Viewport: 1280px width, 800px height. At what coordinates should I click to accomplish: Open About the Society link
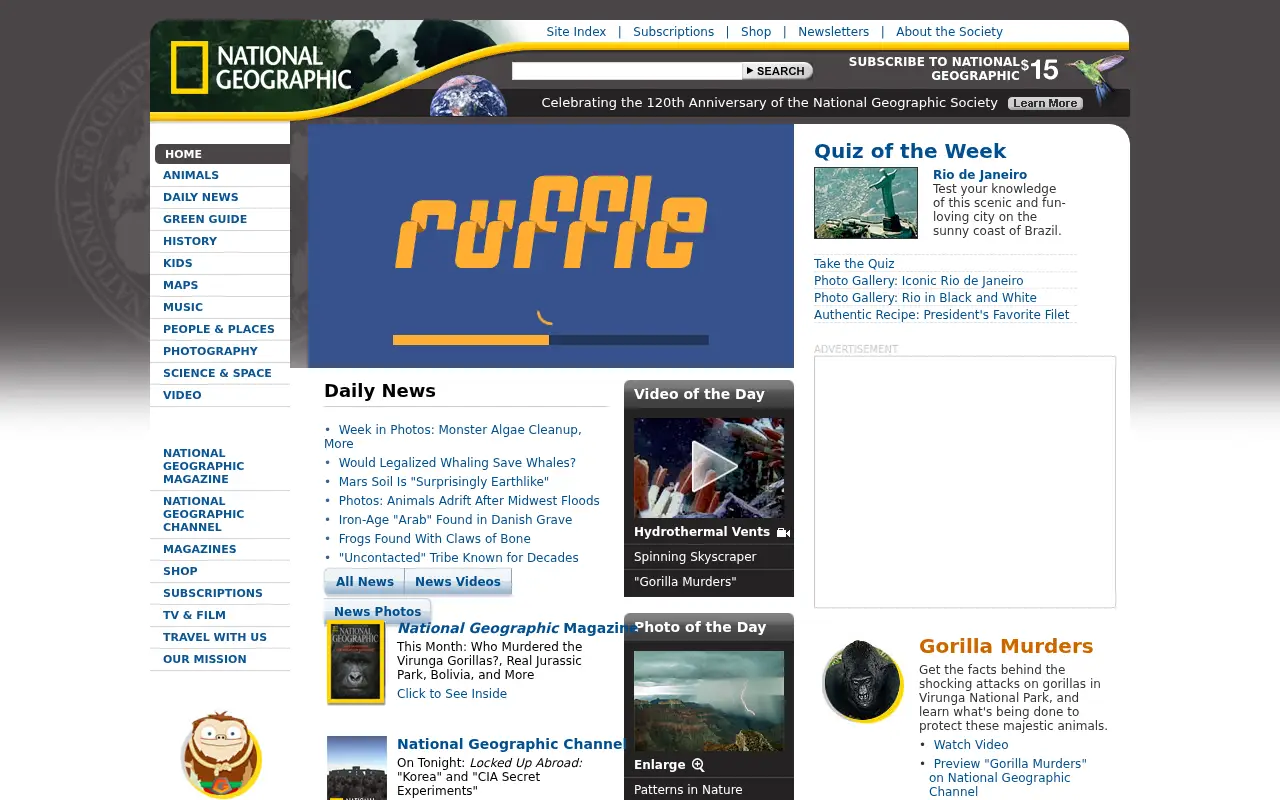[x=949, y=32]
